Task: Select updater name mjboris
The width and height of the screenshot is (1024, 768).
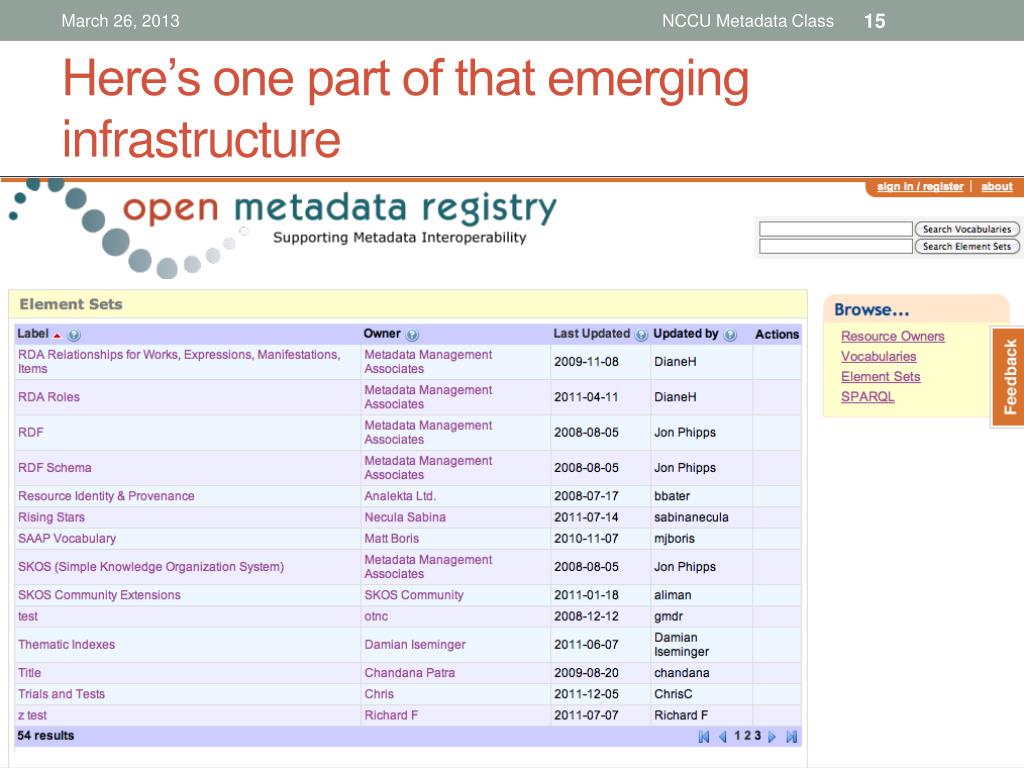Action: (x=674, y=539)
